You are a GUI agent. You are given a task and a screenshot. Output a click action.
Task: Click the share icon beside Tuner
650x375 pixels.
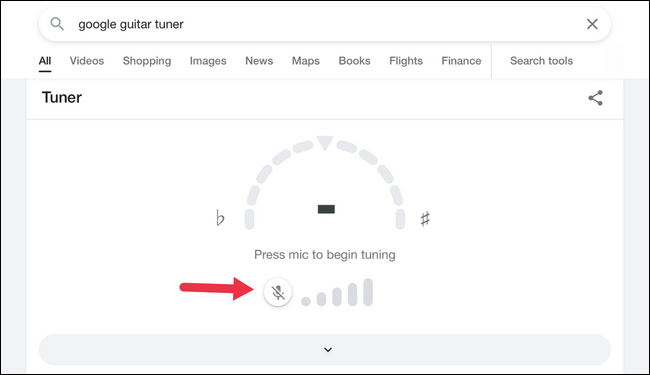click(x=595, y=98)
